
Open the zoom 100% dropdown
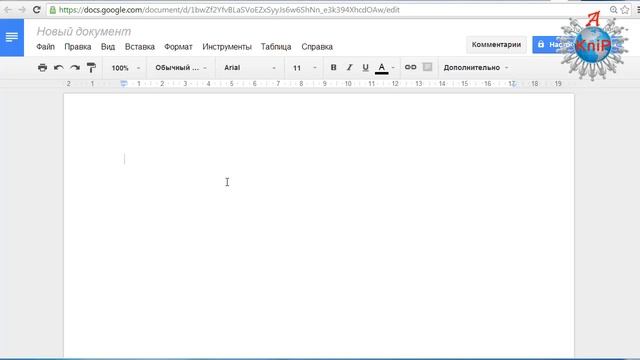pos(126,68)
